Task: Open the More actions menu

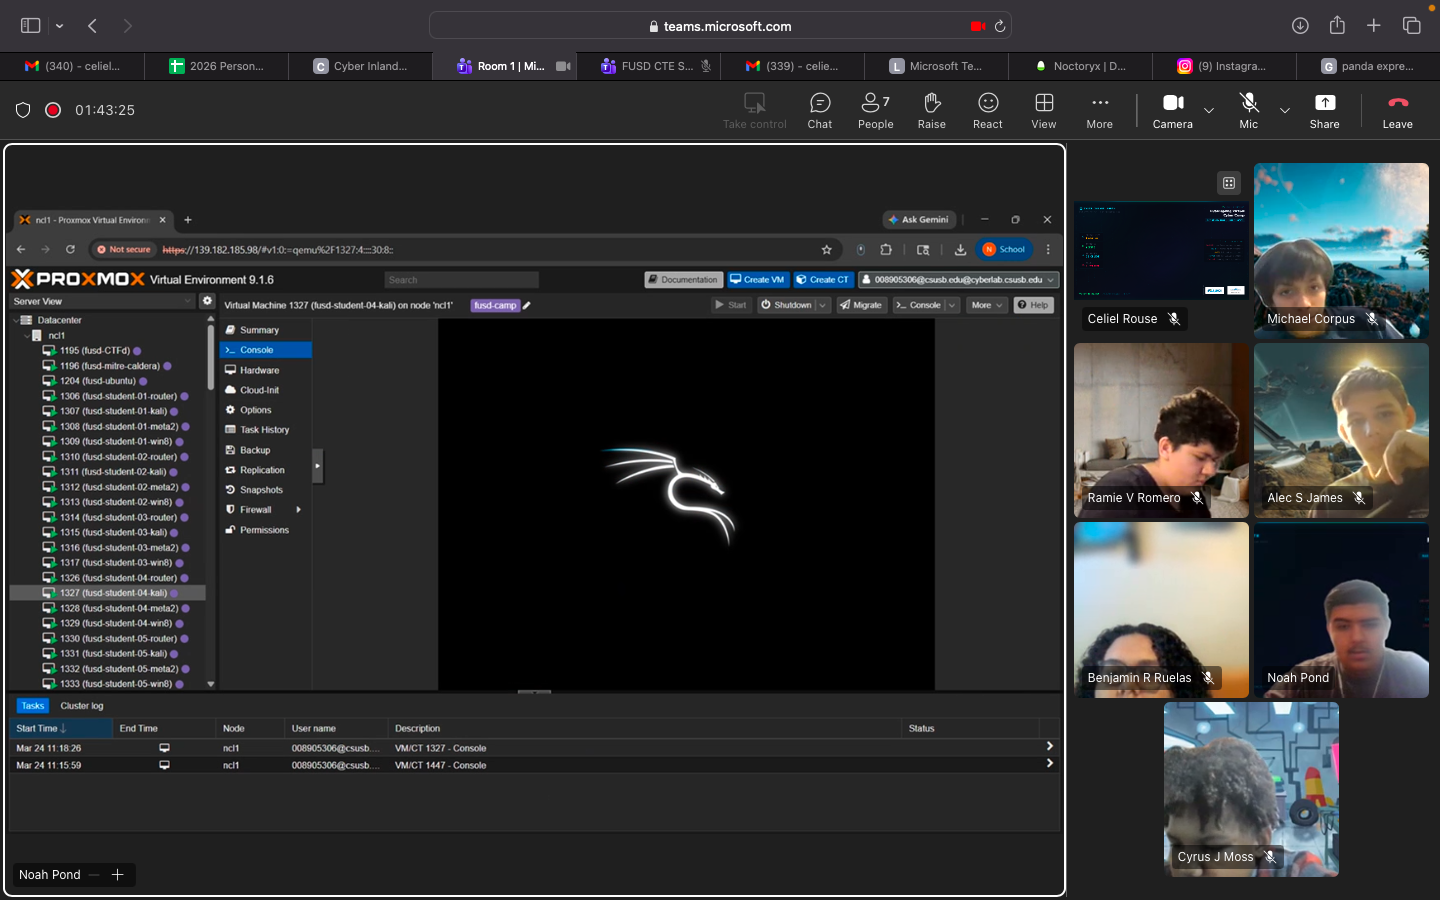Action: click(1099, 110)
